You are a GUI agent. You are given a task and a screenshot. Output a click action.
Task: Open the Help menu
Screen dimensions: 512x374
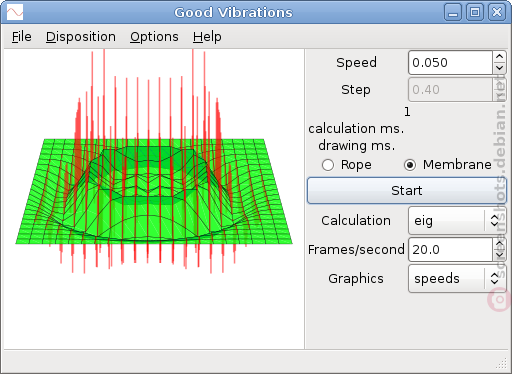point(207,37)
